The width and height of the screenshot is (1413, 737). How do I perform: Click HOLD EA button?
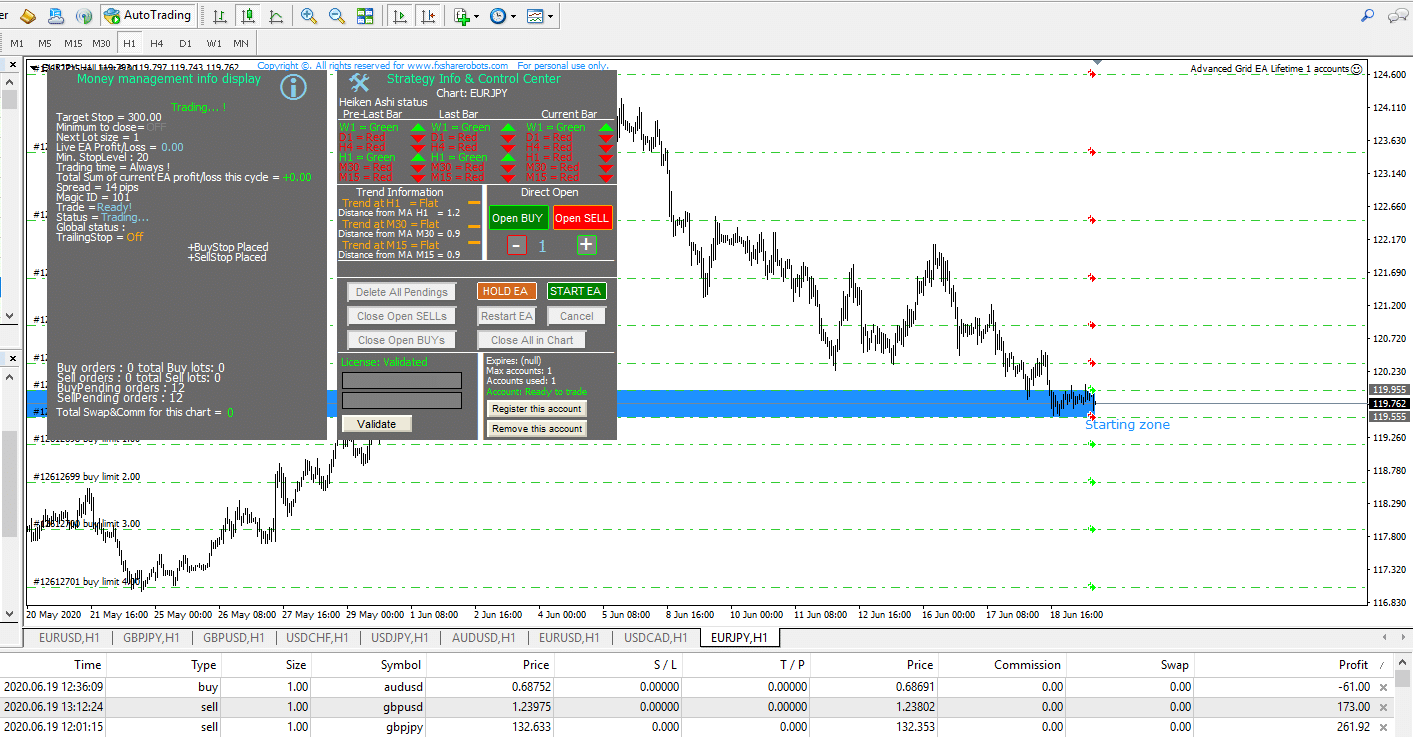pyautogui.click(x=506, y=291)
